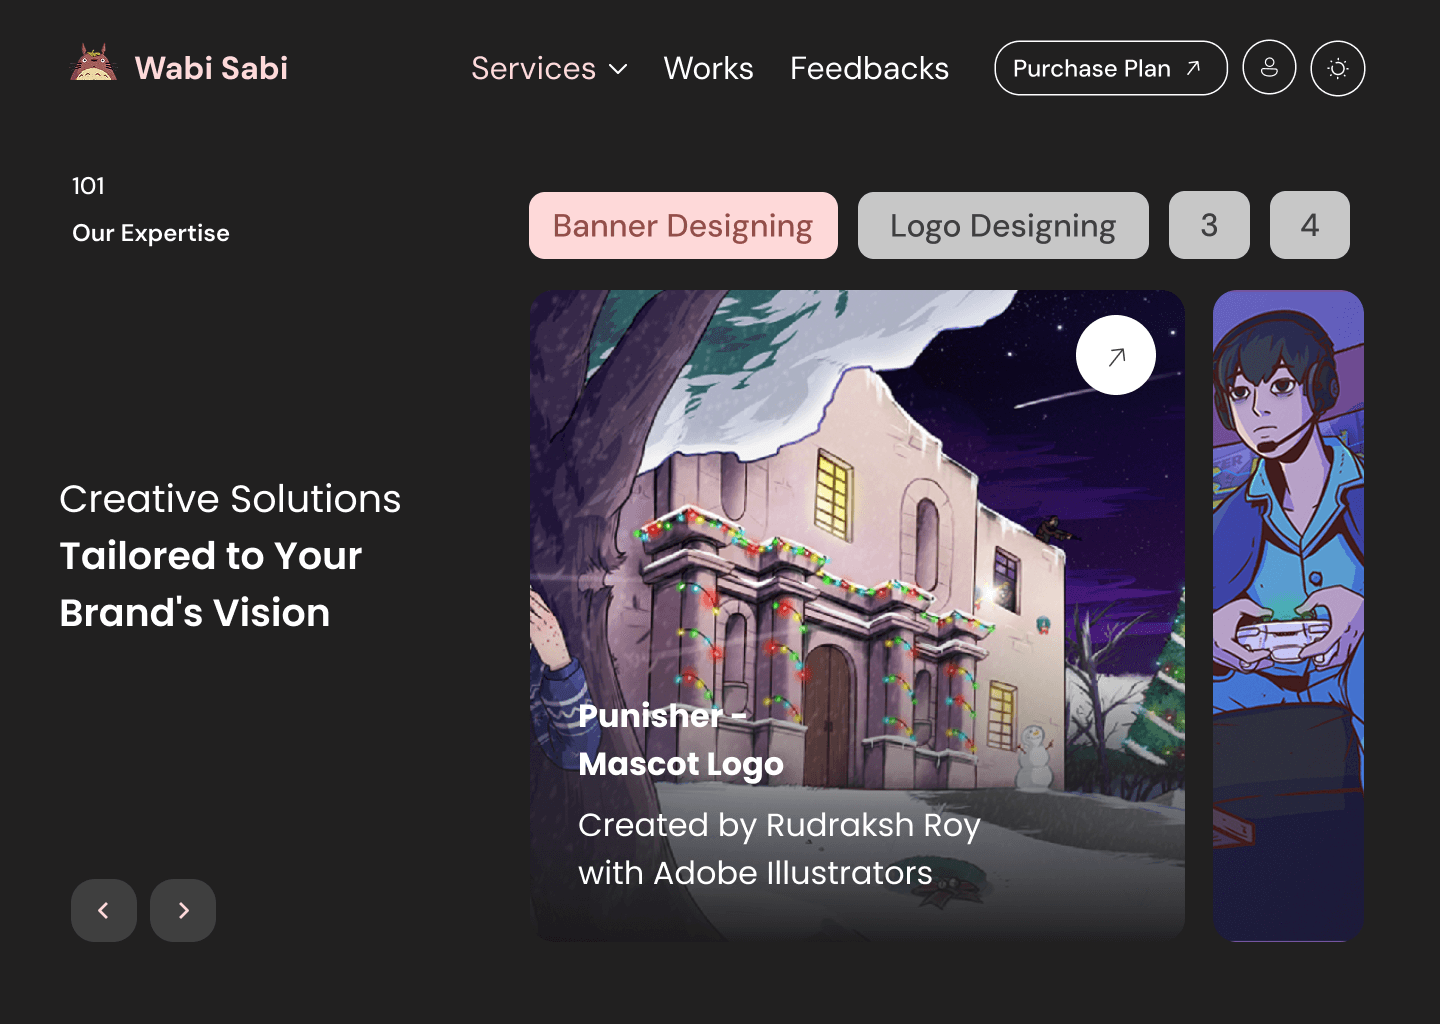The image size is (1440, 1024).
Task: Select the Banner Designing tab
Action: tap(683, 226)
